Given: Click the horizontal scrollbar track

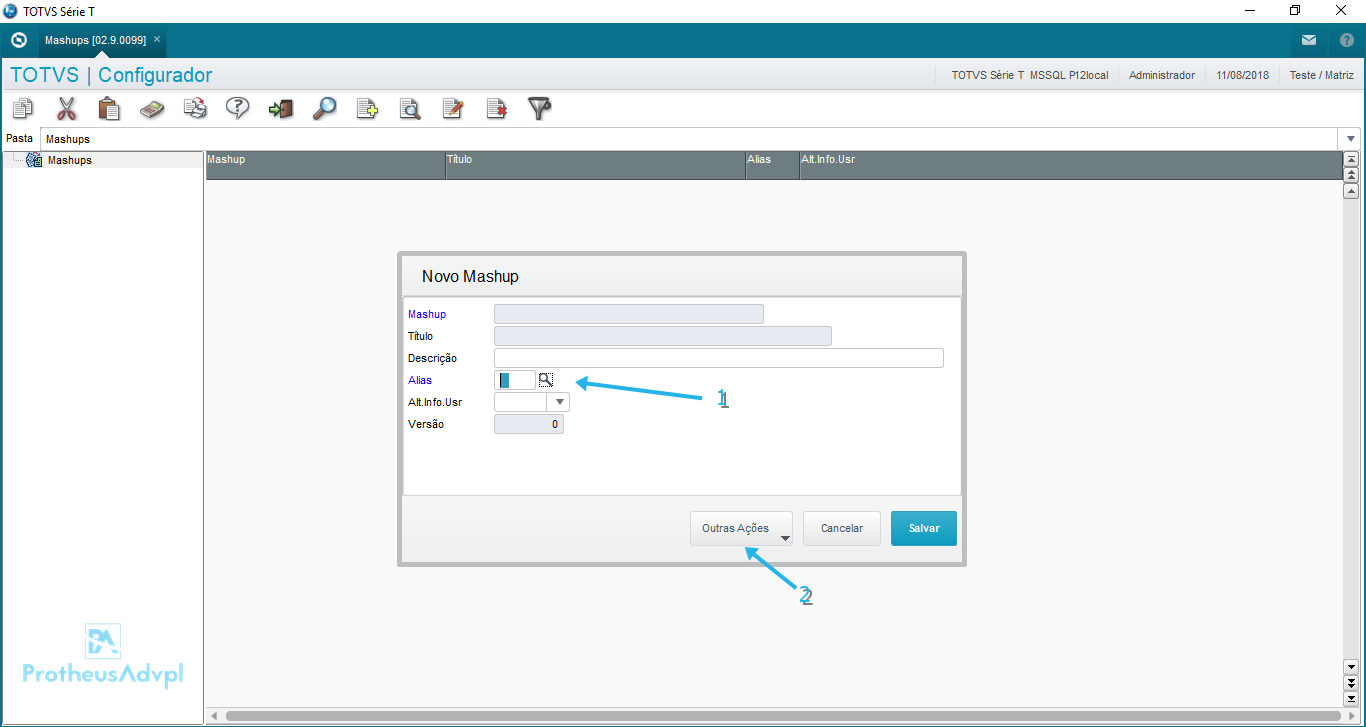Looking at the screenshot, I should click(784, 716).
